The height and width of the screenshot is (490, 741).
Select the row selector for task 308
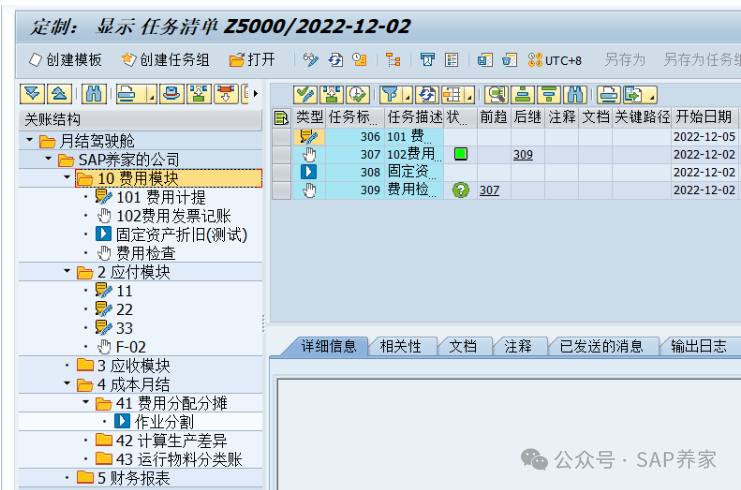(x=281, y=172)
